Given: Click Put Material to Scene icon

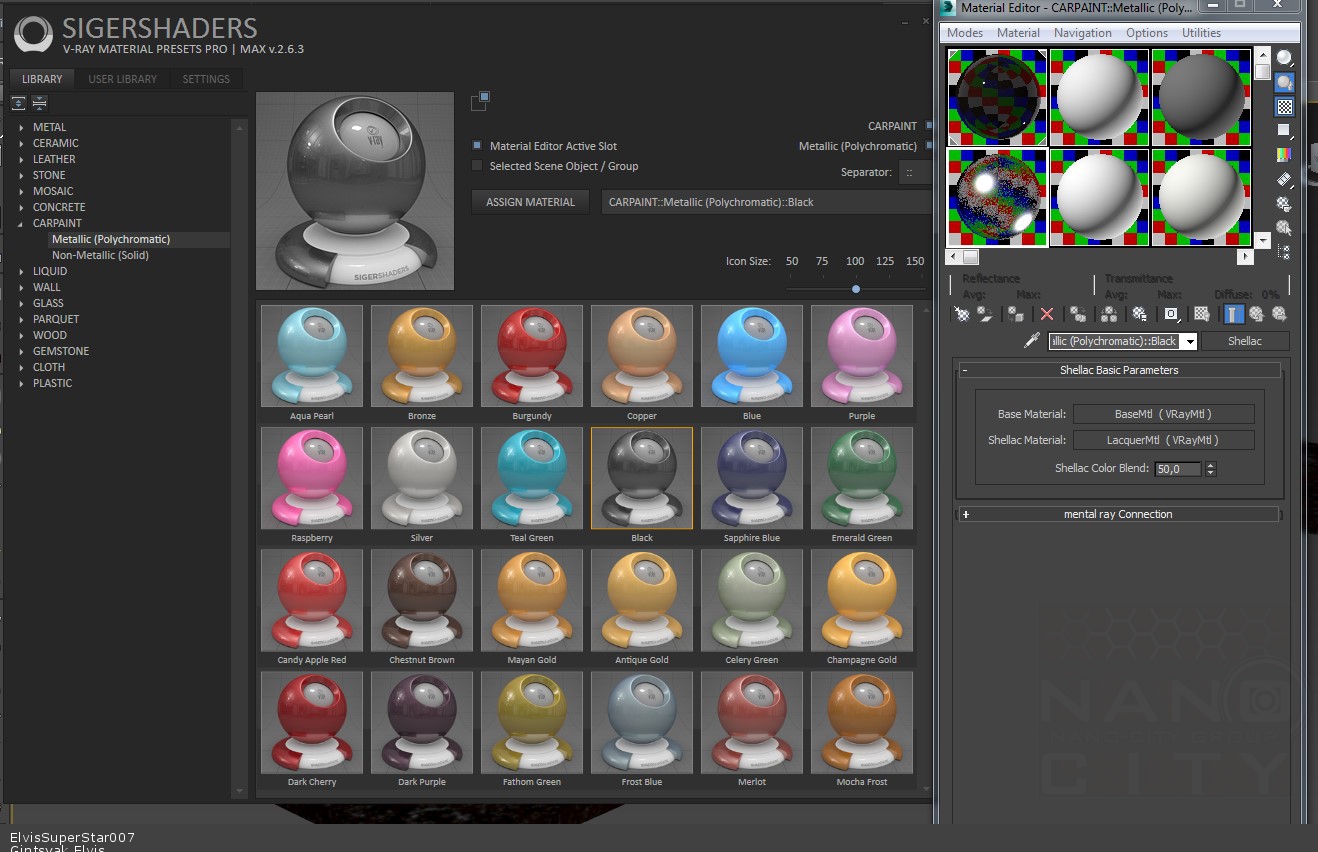Looking at the screenshot, I should pos(985,314).
